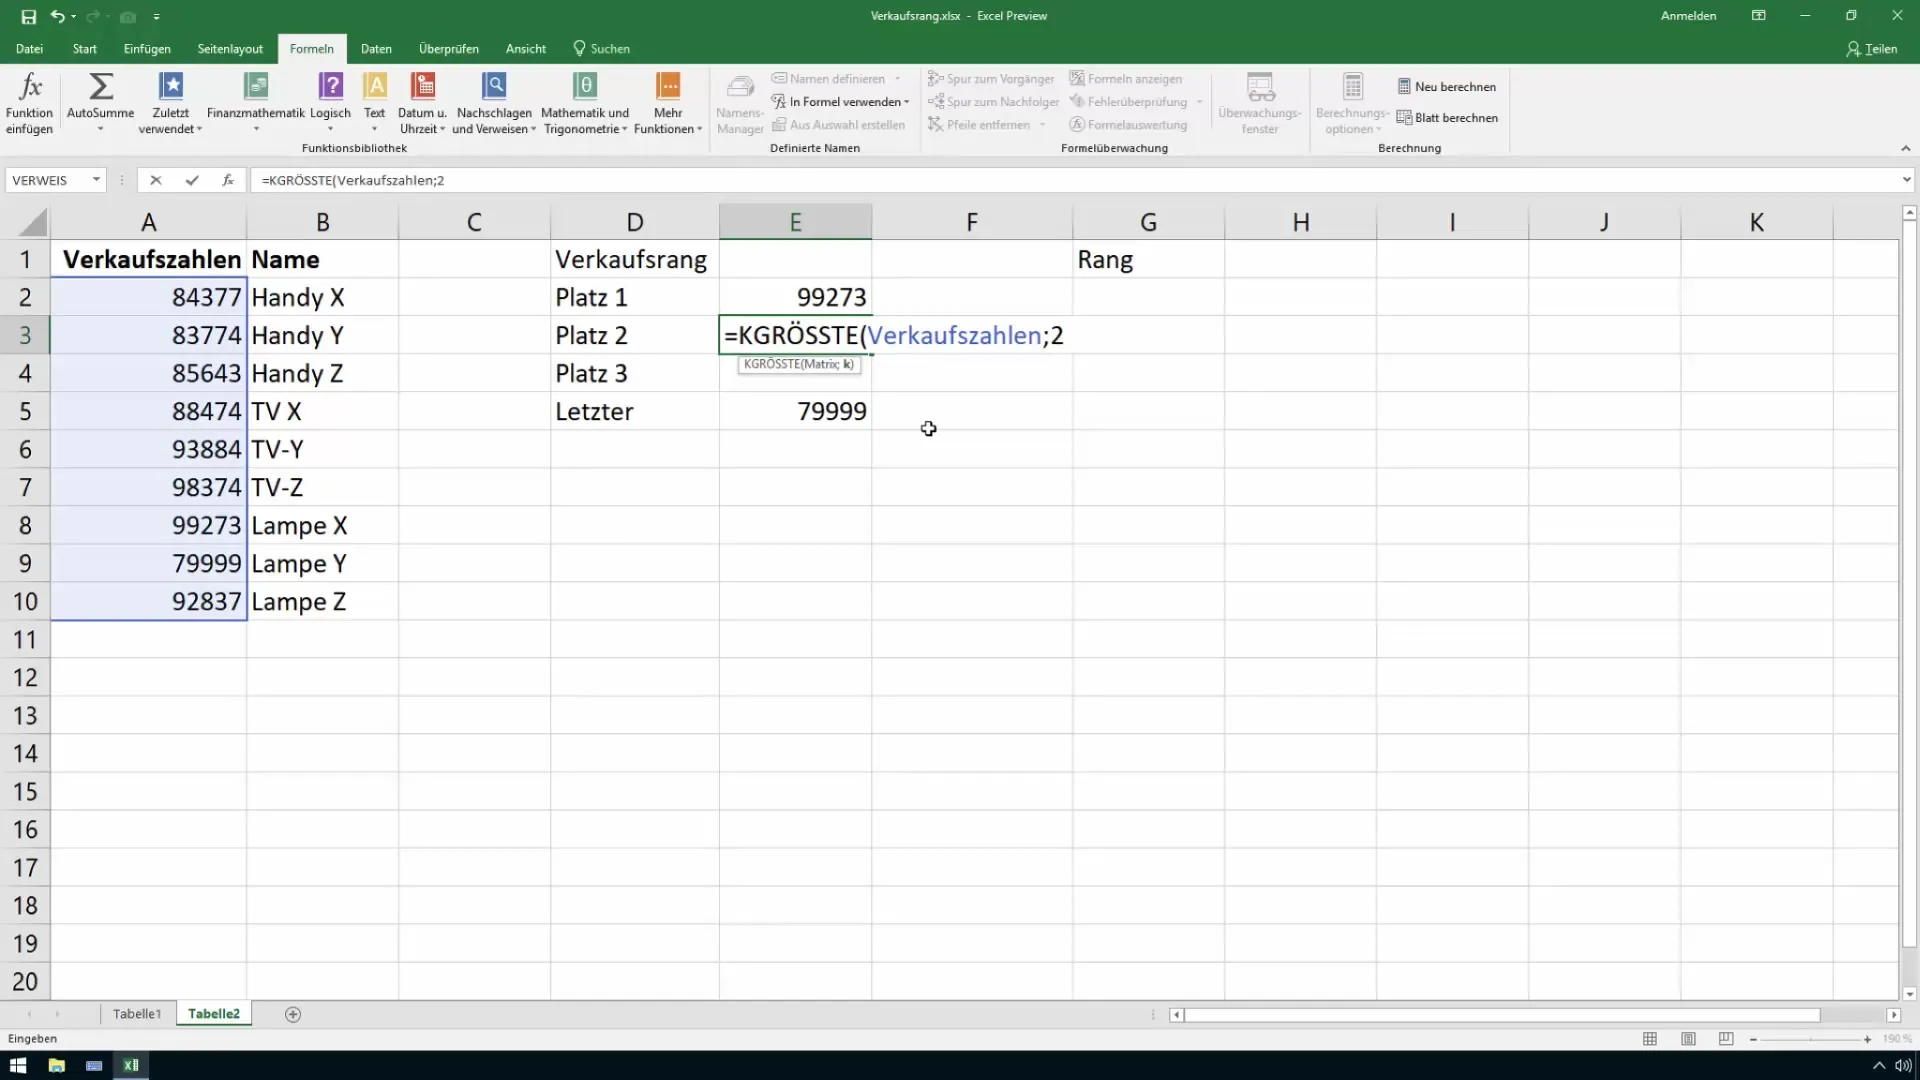The width and height of the screenshot is (1920, 1080).
Task: Switch to the Seitenlayout tab
Action: click(x=230, y=48)
